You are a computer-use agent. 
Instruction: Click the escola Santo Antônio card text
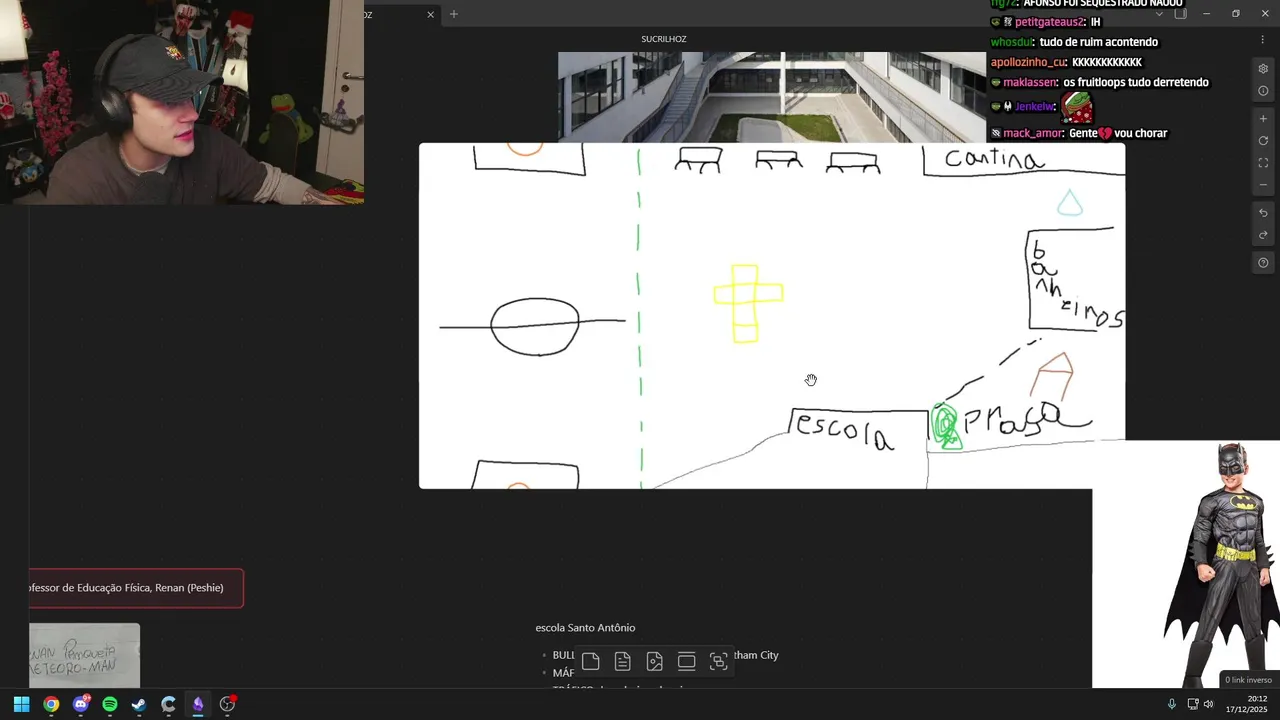585,628
